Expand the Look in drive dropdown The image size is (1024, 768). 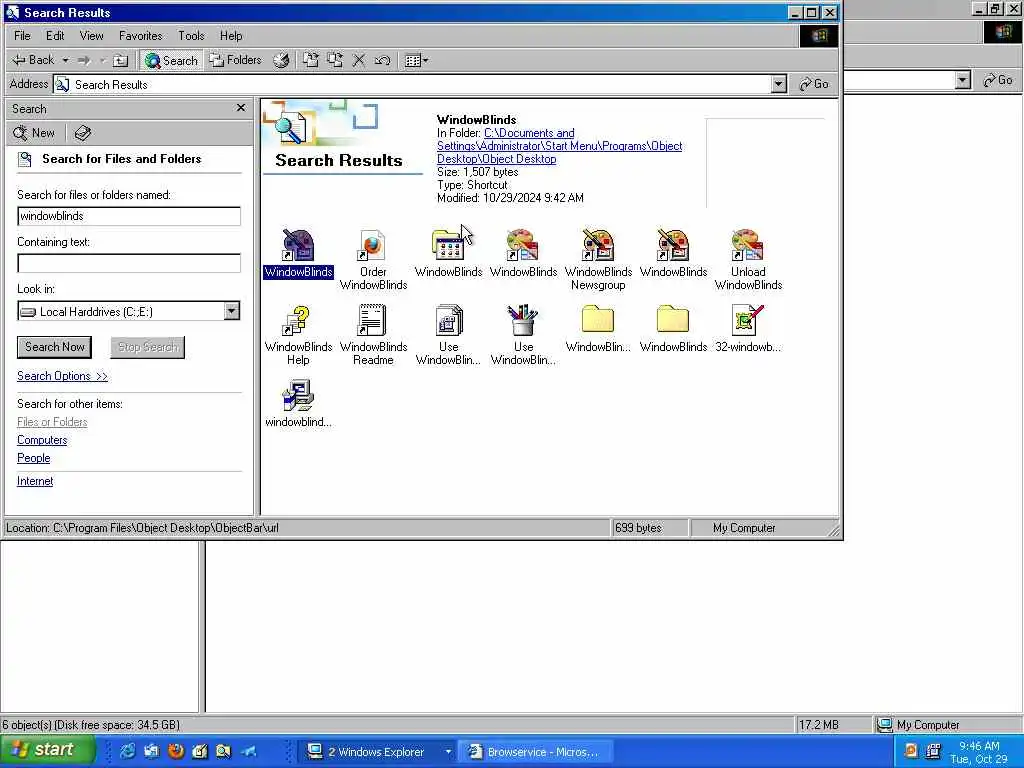232,311
